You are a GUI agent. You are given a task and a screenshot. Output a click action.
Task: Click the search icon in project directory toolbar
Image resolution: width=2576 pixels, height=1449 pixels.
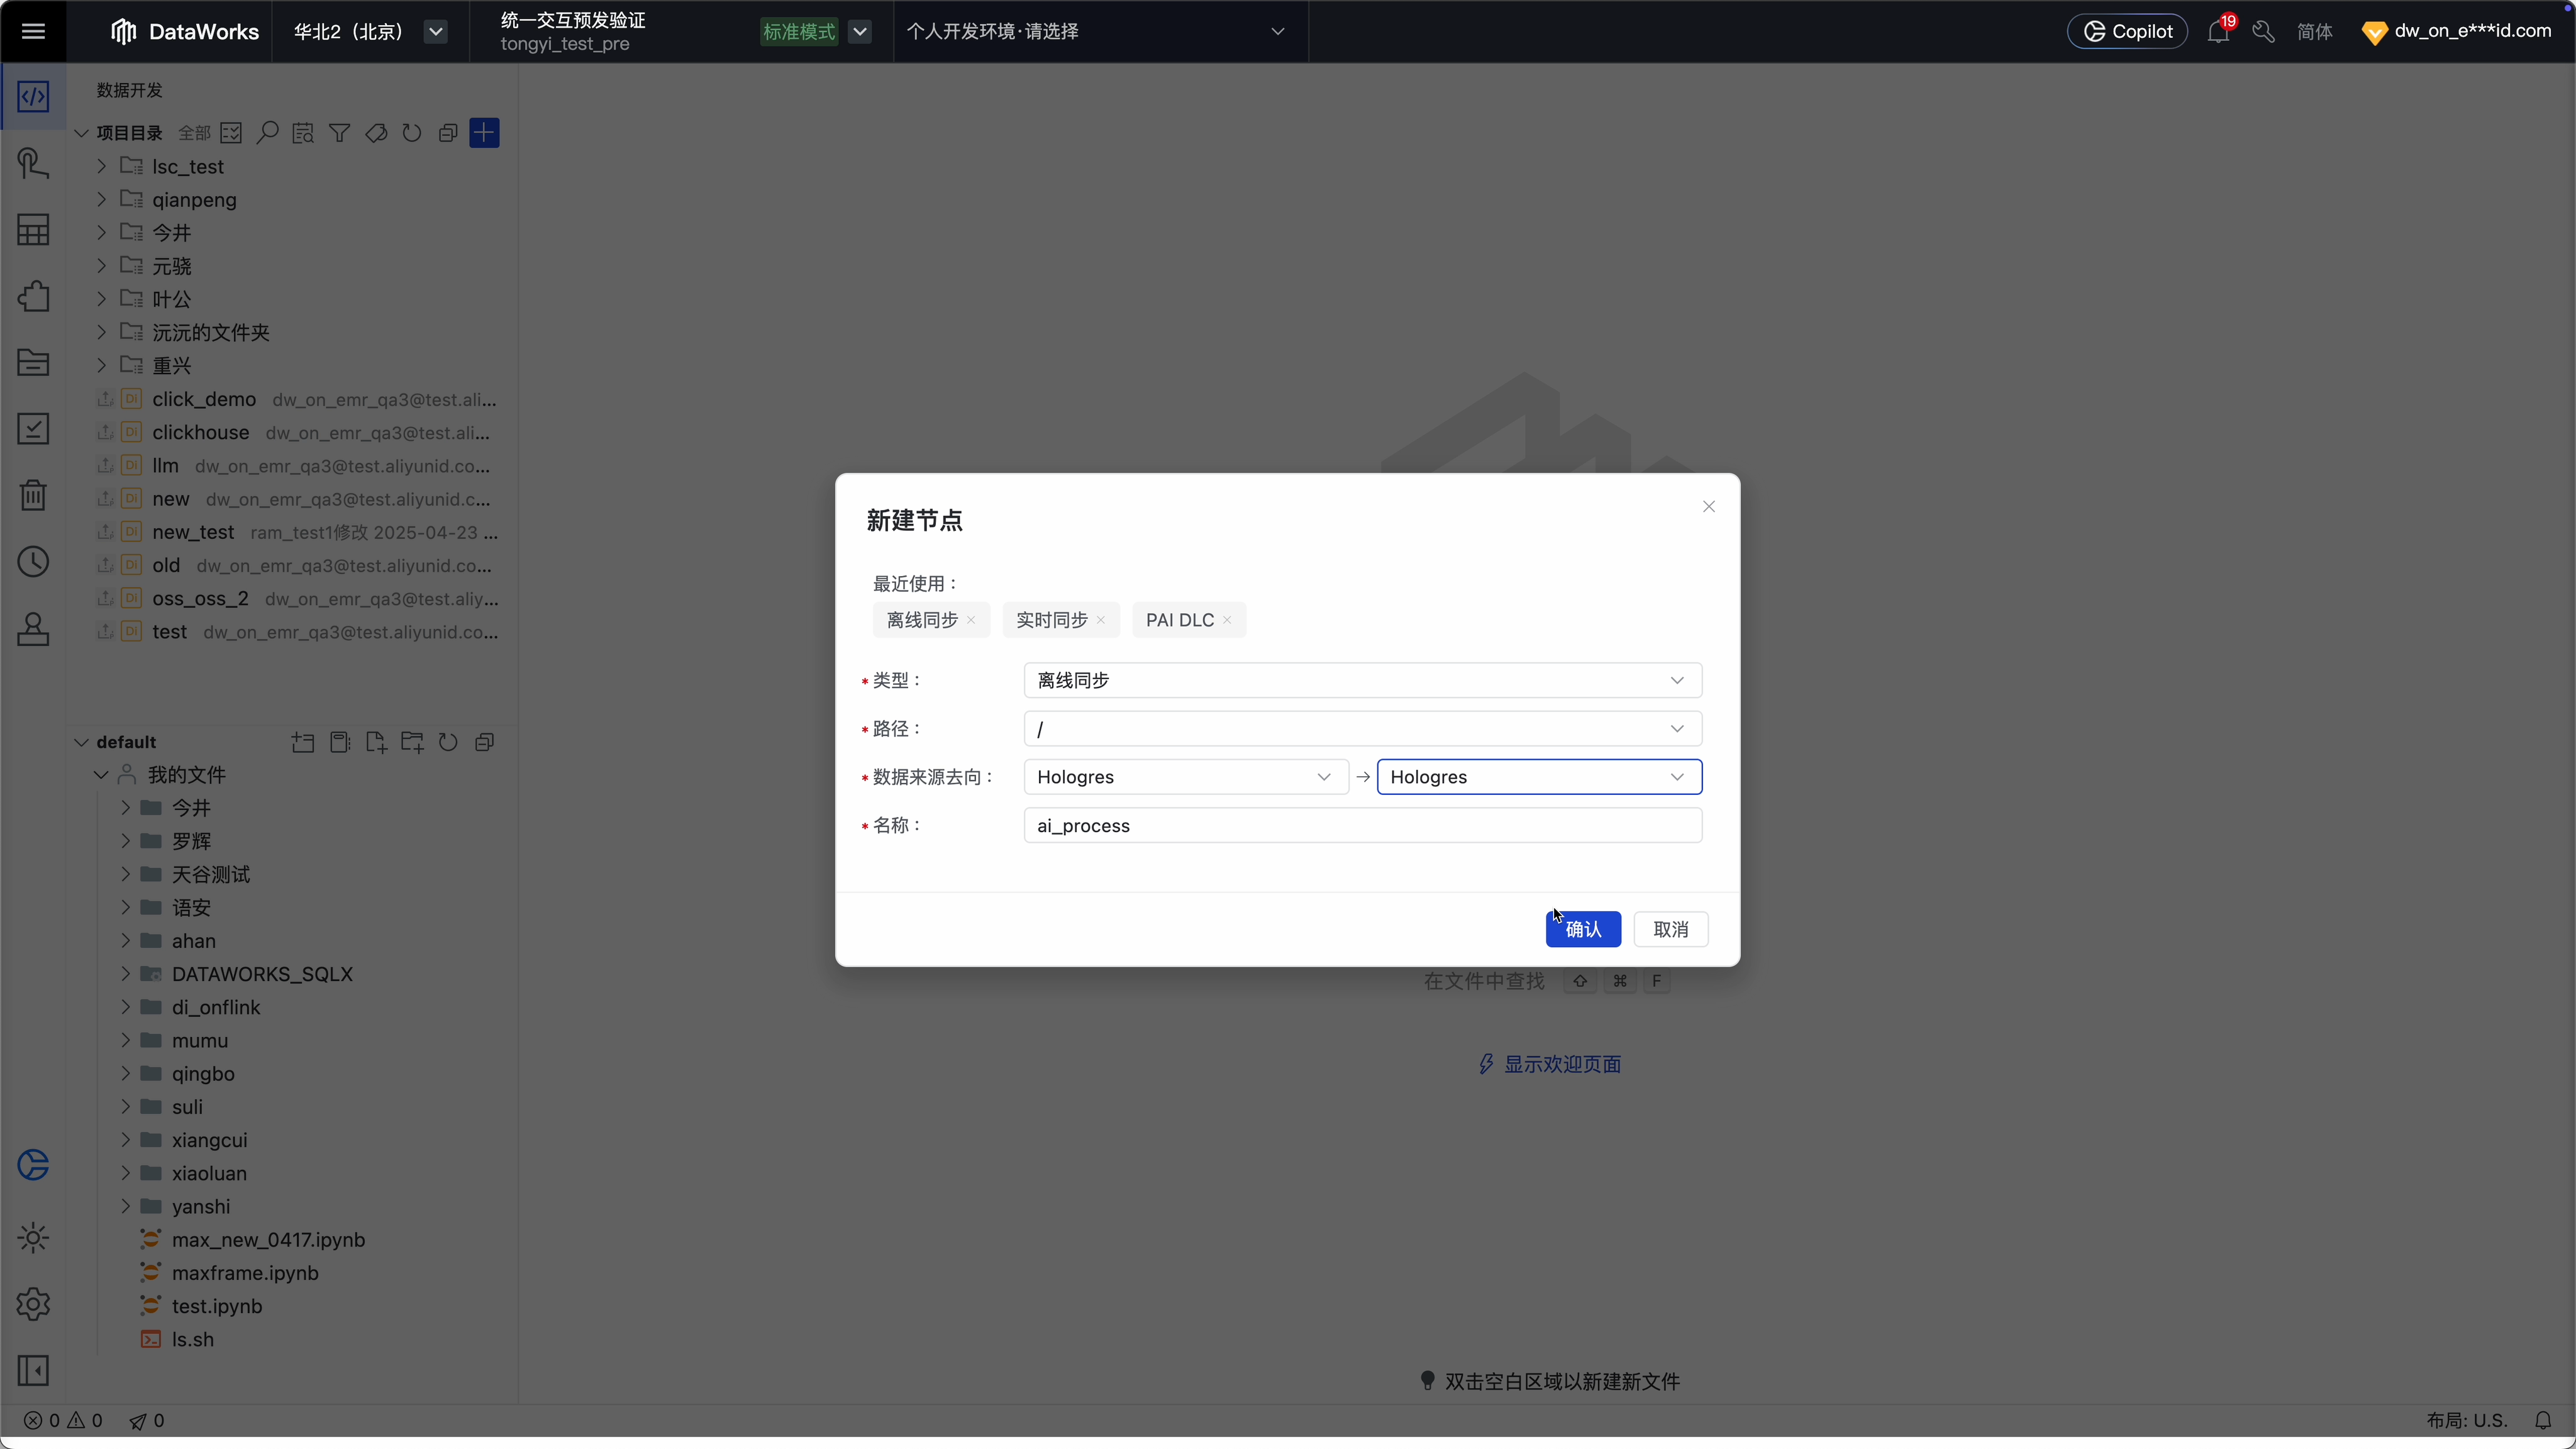tap(267, 133)
